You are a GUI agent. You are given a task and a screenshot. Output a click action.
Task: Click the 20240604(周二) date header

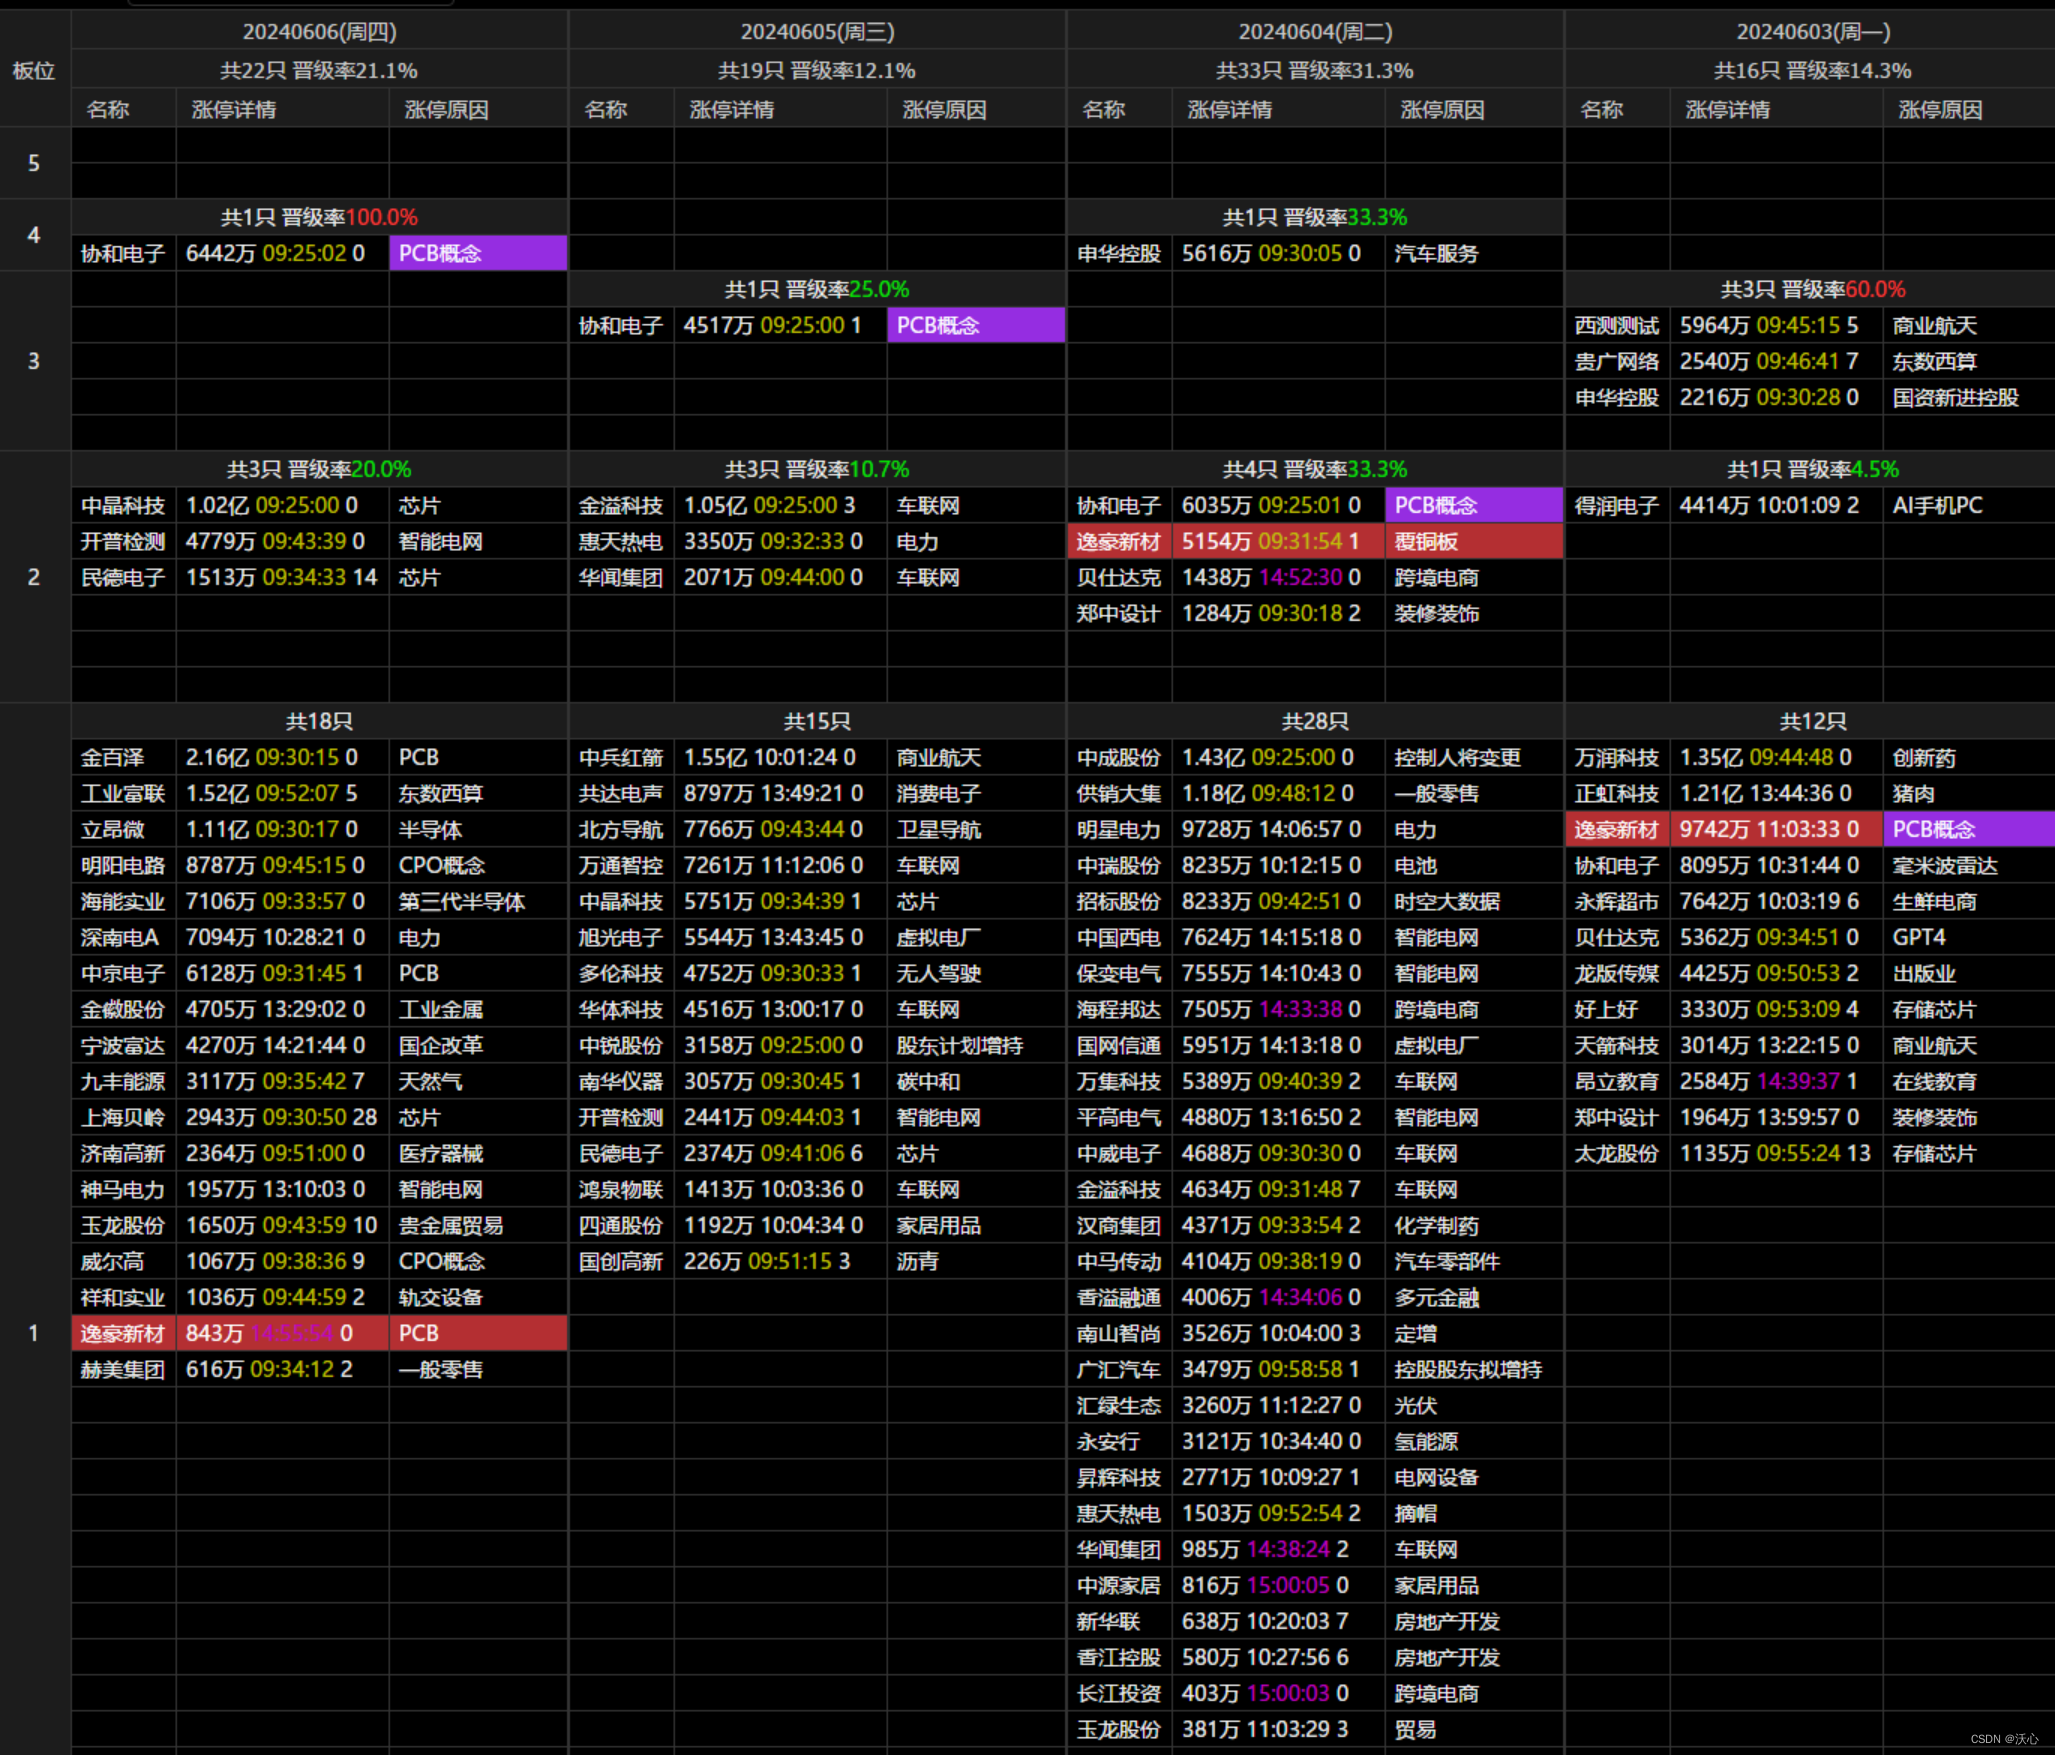1315,32
